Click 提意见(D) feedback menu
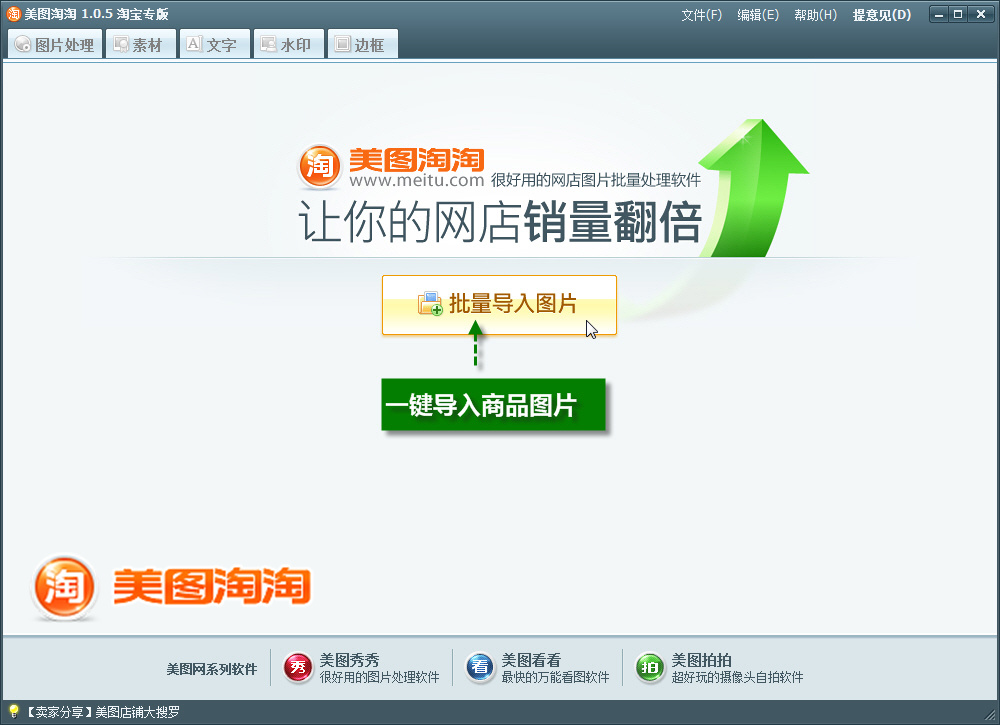1000x725 pixels. click(x=882, y=15)
